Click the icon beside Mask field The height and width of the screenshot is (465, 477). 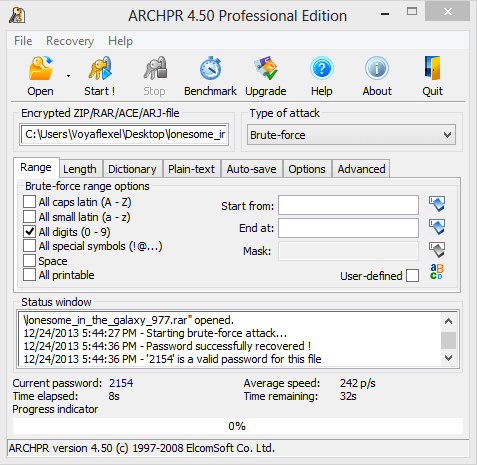(x=437, y=250)
